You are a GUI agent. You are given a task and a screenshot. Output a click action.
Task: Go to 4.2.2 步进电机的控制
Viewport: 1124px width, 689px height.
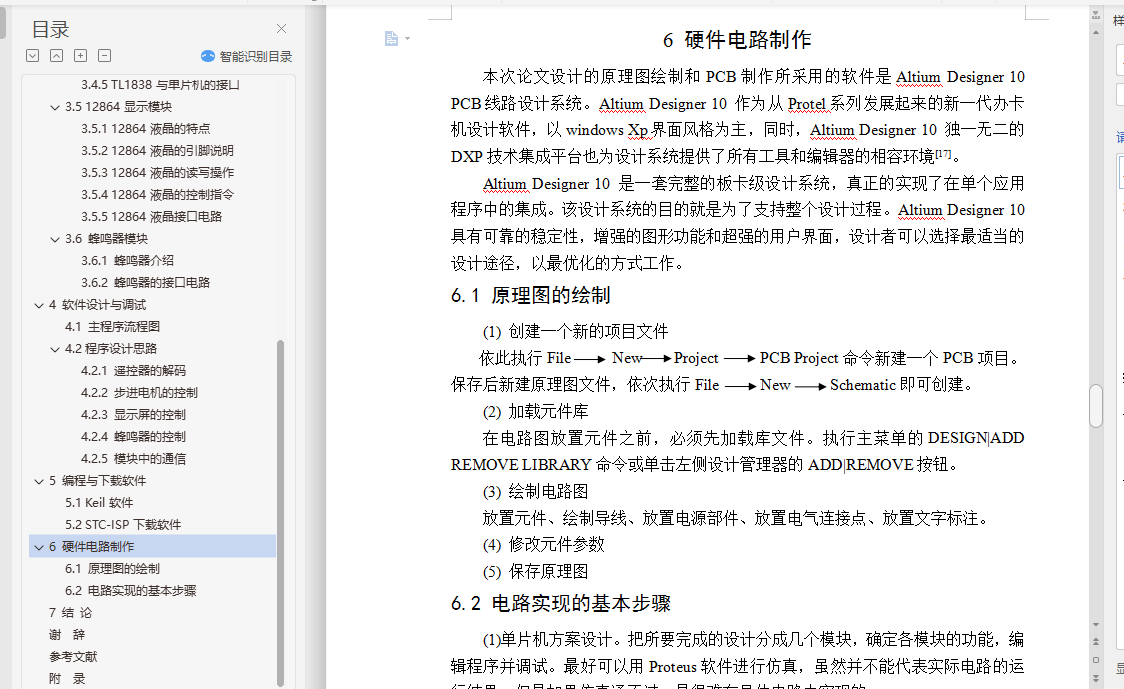(x=139, y=393)
